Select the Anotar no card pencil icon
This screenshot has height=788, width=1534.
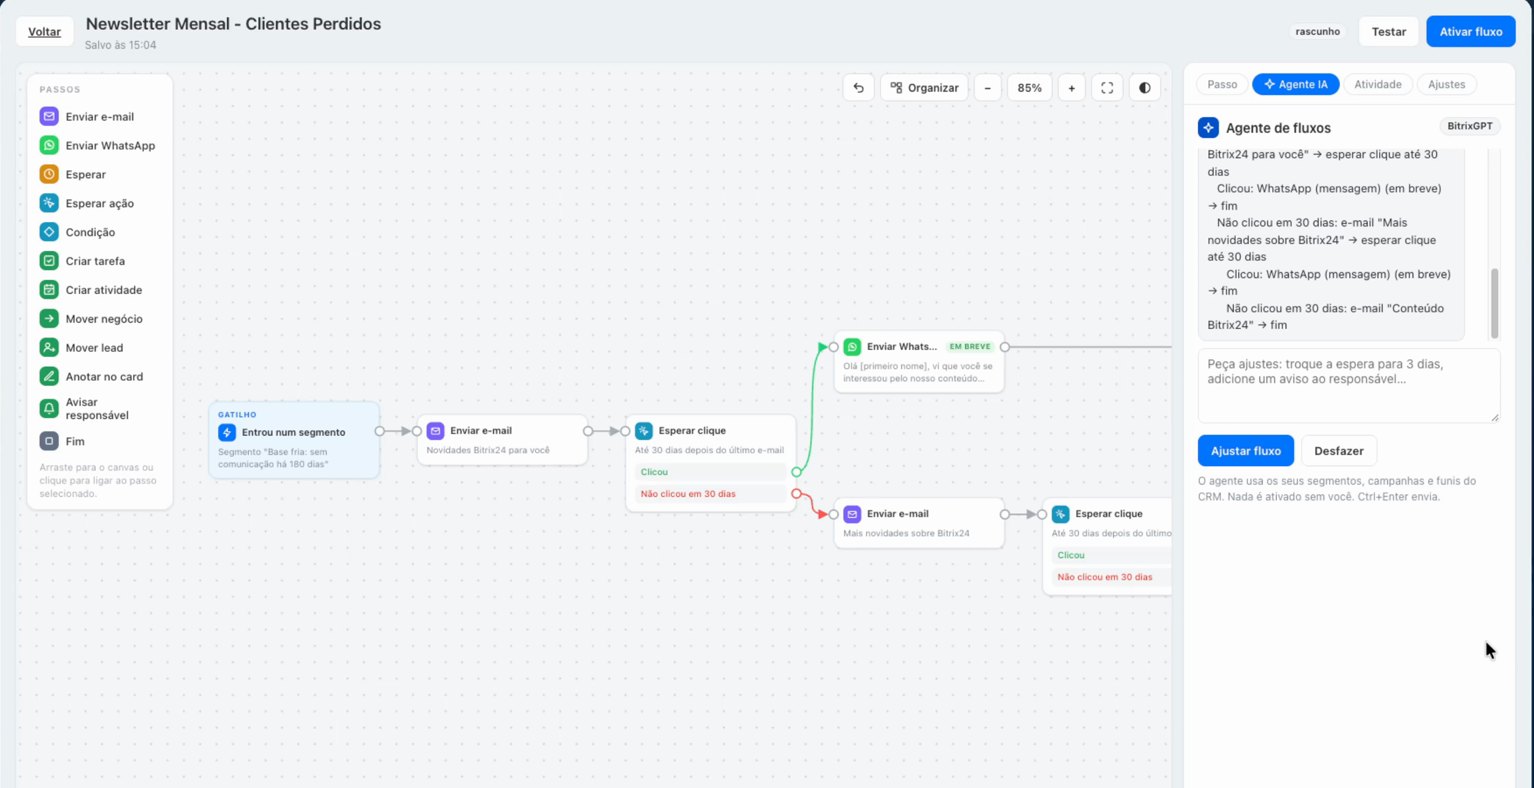[x=49, y=377]
